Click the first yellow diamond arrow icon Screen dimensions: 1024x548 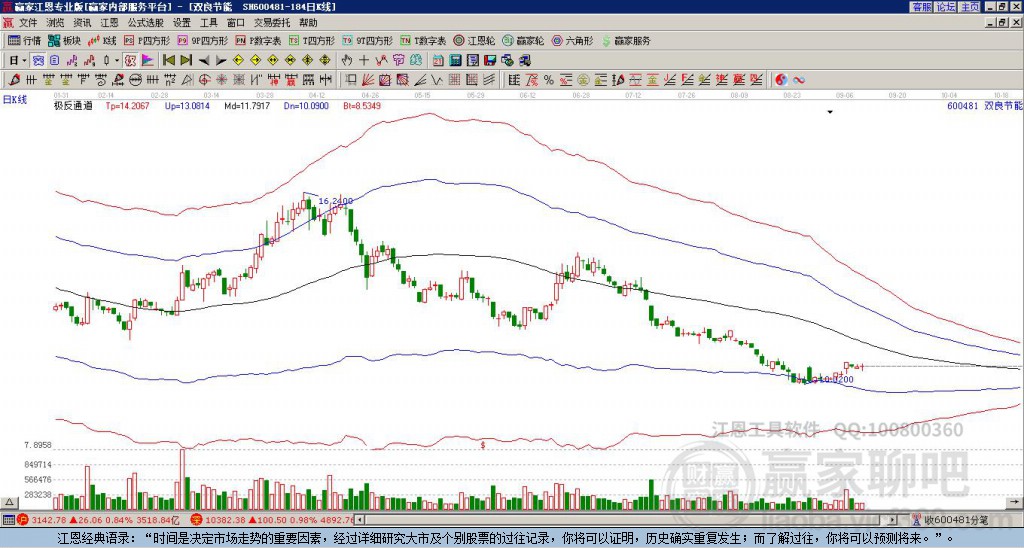pos(238,61)
